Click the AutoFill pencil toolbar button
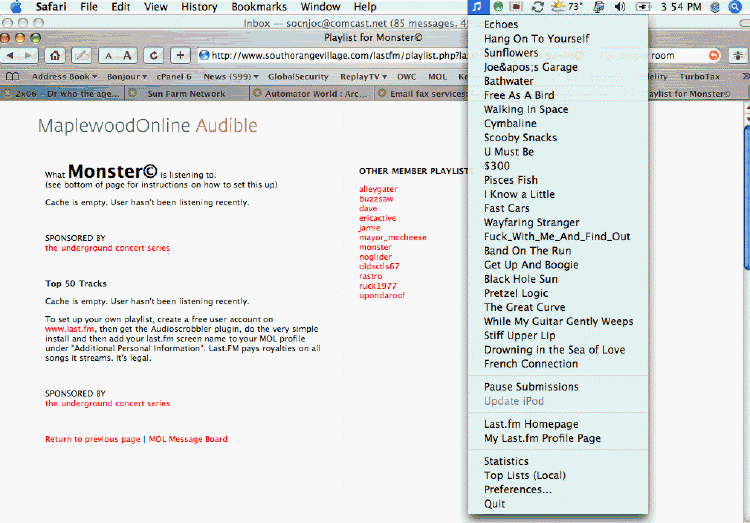 81,56
